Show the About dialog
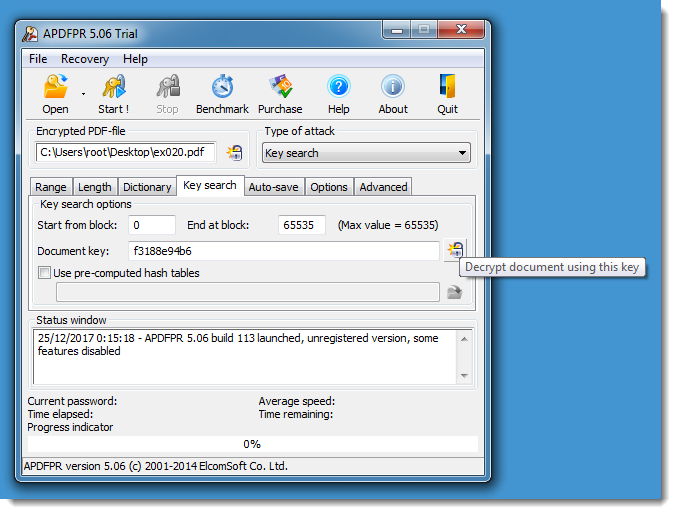 393,87
